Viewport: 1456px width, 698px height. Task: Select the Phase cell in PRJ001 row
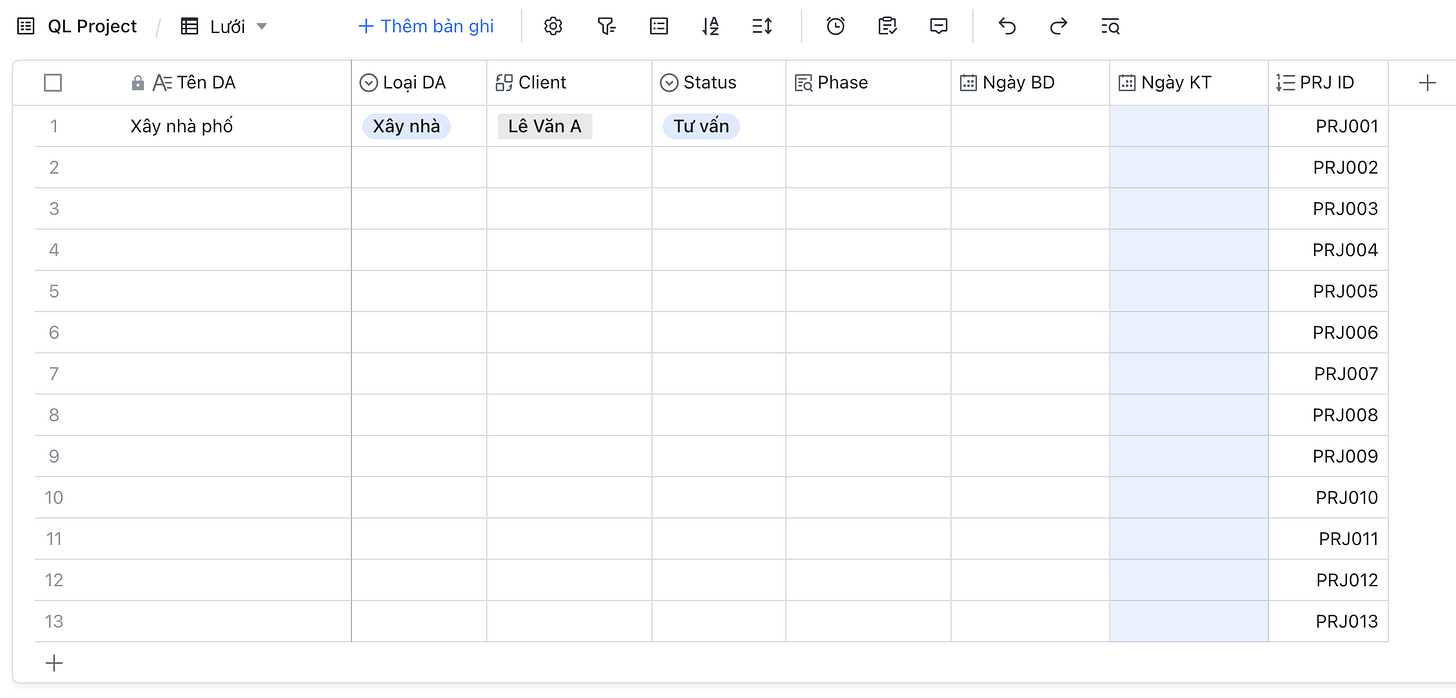(x=869, y=126)
